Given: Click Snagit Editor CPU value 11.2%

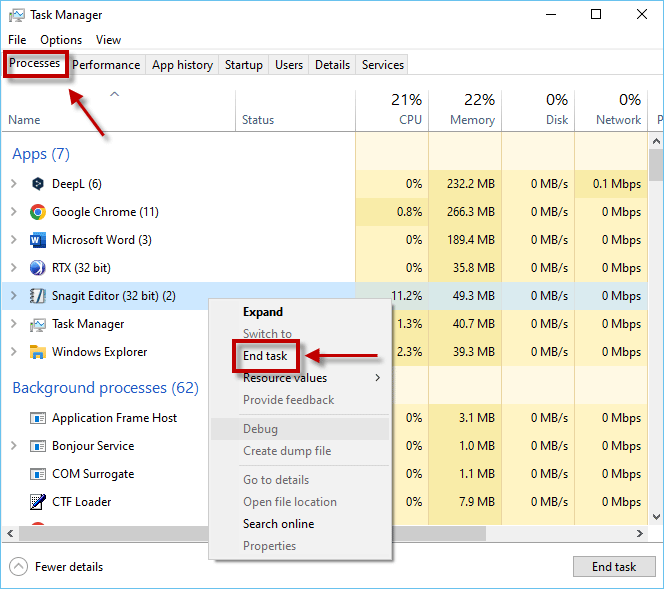Looking at the screenshot, I should pyautogui.click(x=407, y=296).
